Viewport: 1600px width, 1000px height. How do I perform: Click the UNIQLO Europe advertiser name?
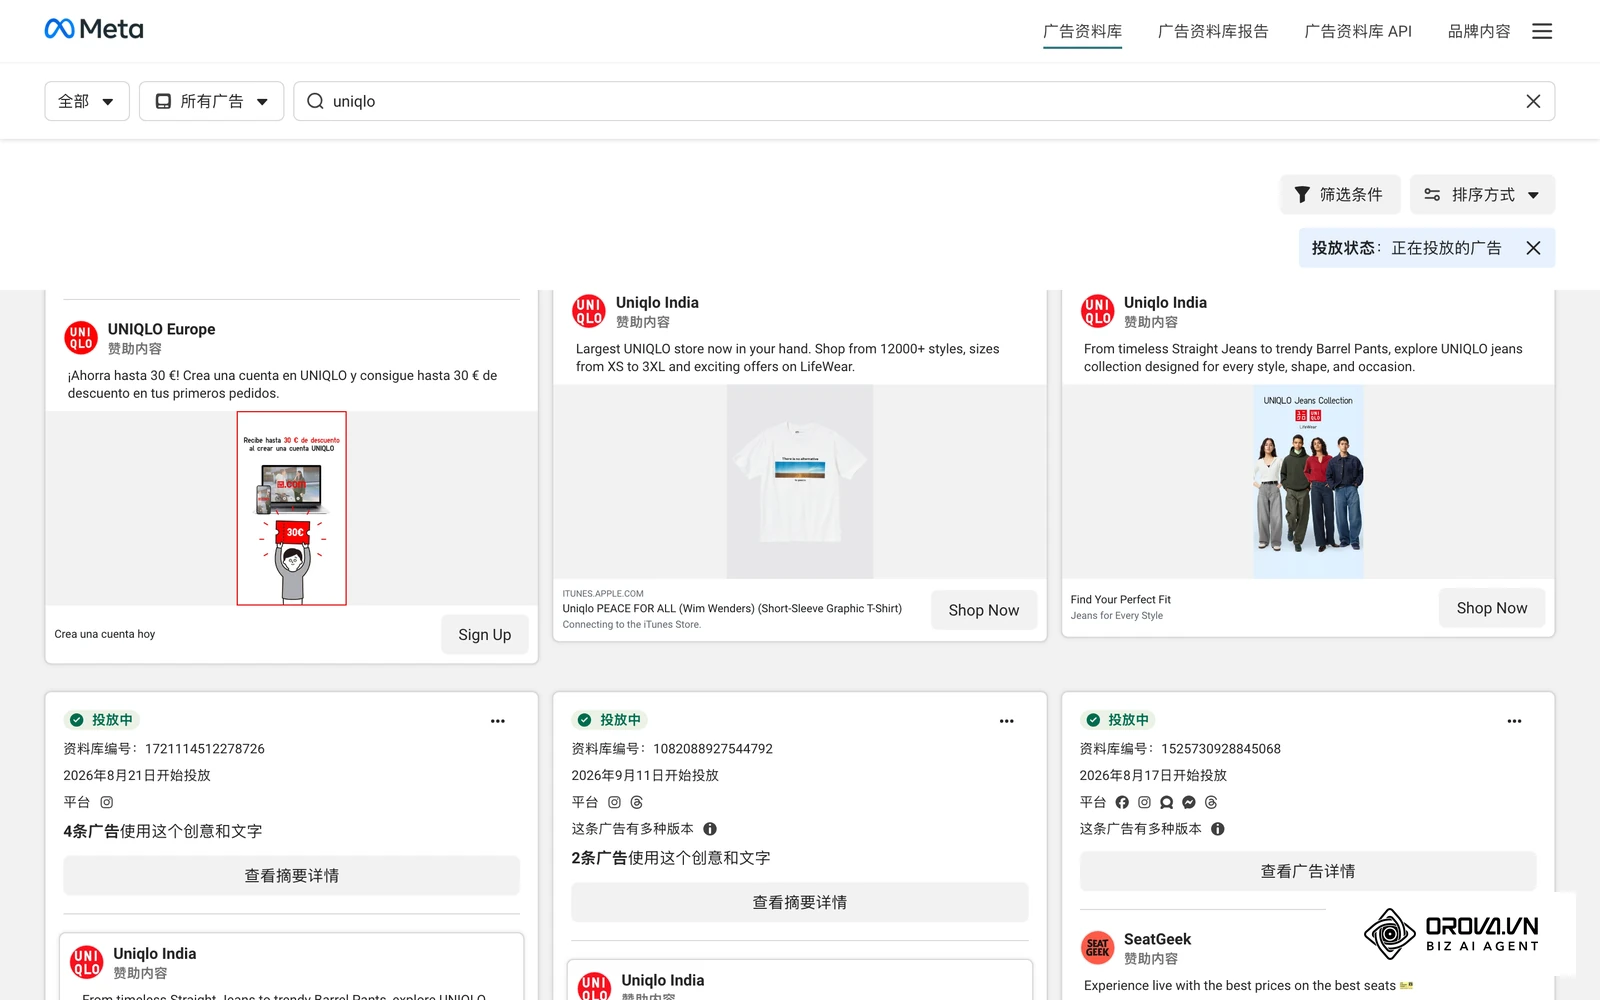click(161, 329)
